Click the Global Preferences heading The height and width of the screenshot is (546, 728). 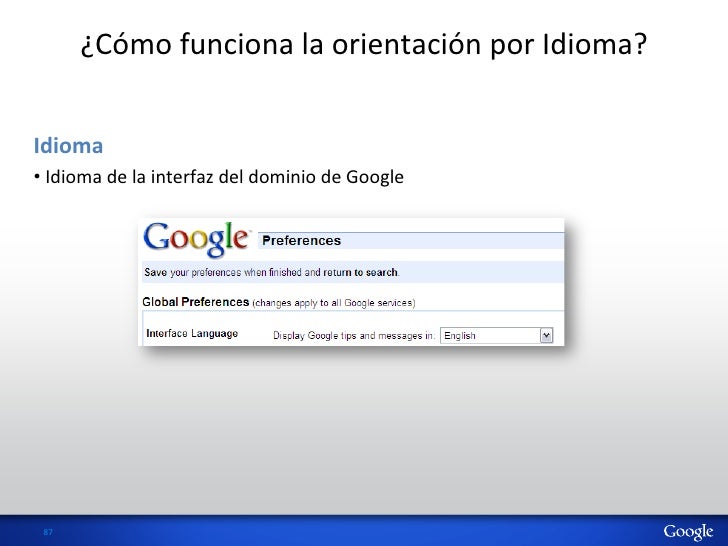tap(195, 302)
